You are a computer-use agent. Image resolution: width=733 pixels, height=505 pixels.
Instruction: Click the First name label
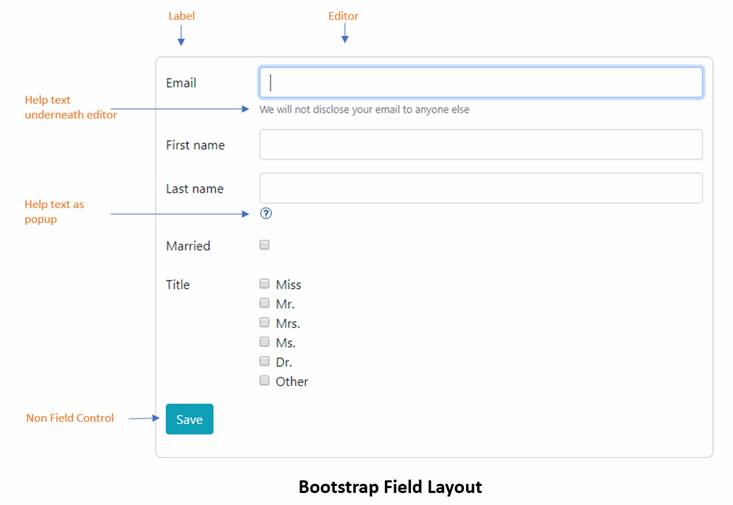coord(195,145)
